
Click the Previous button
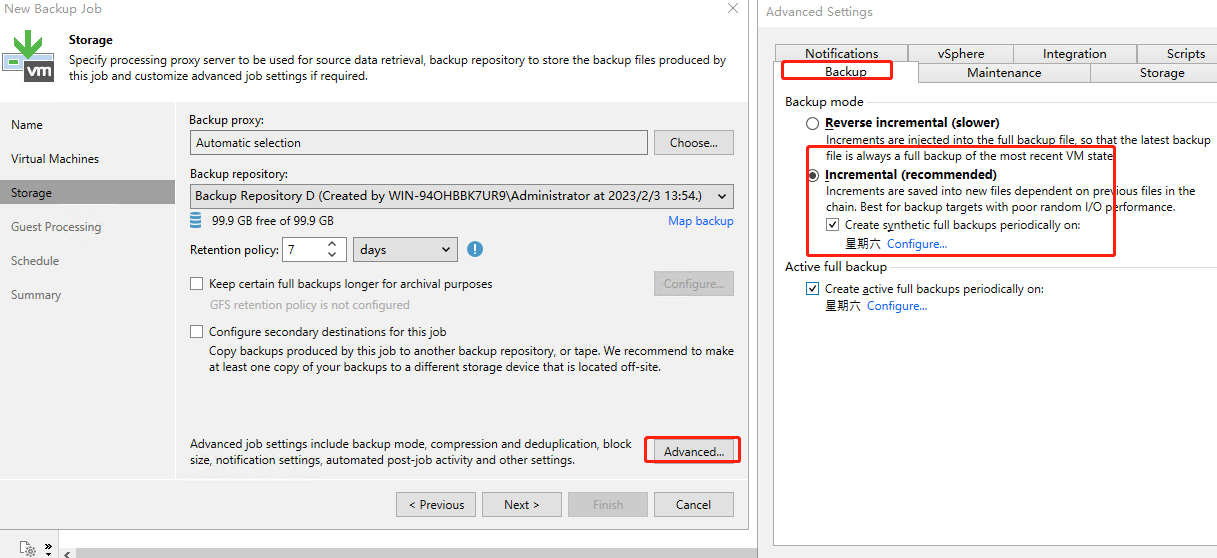436,505
